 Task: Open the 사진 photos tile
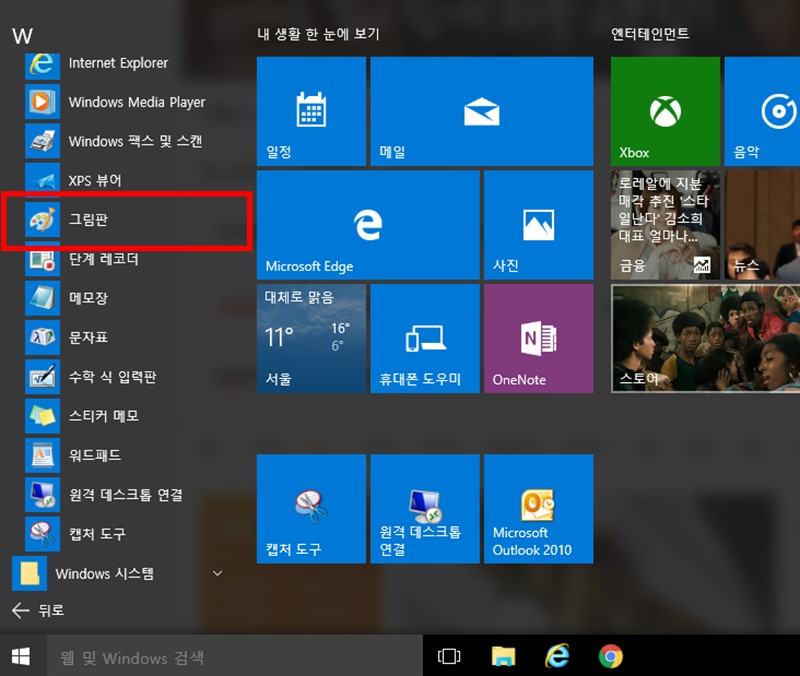click(x=539, y=225)
